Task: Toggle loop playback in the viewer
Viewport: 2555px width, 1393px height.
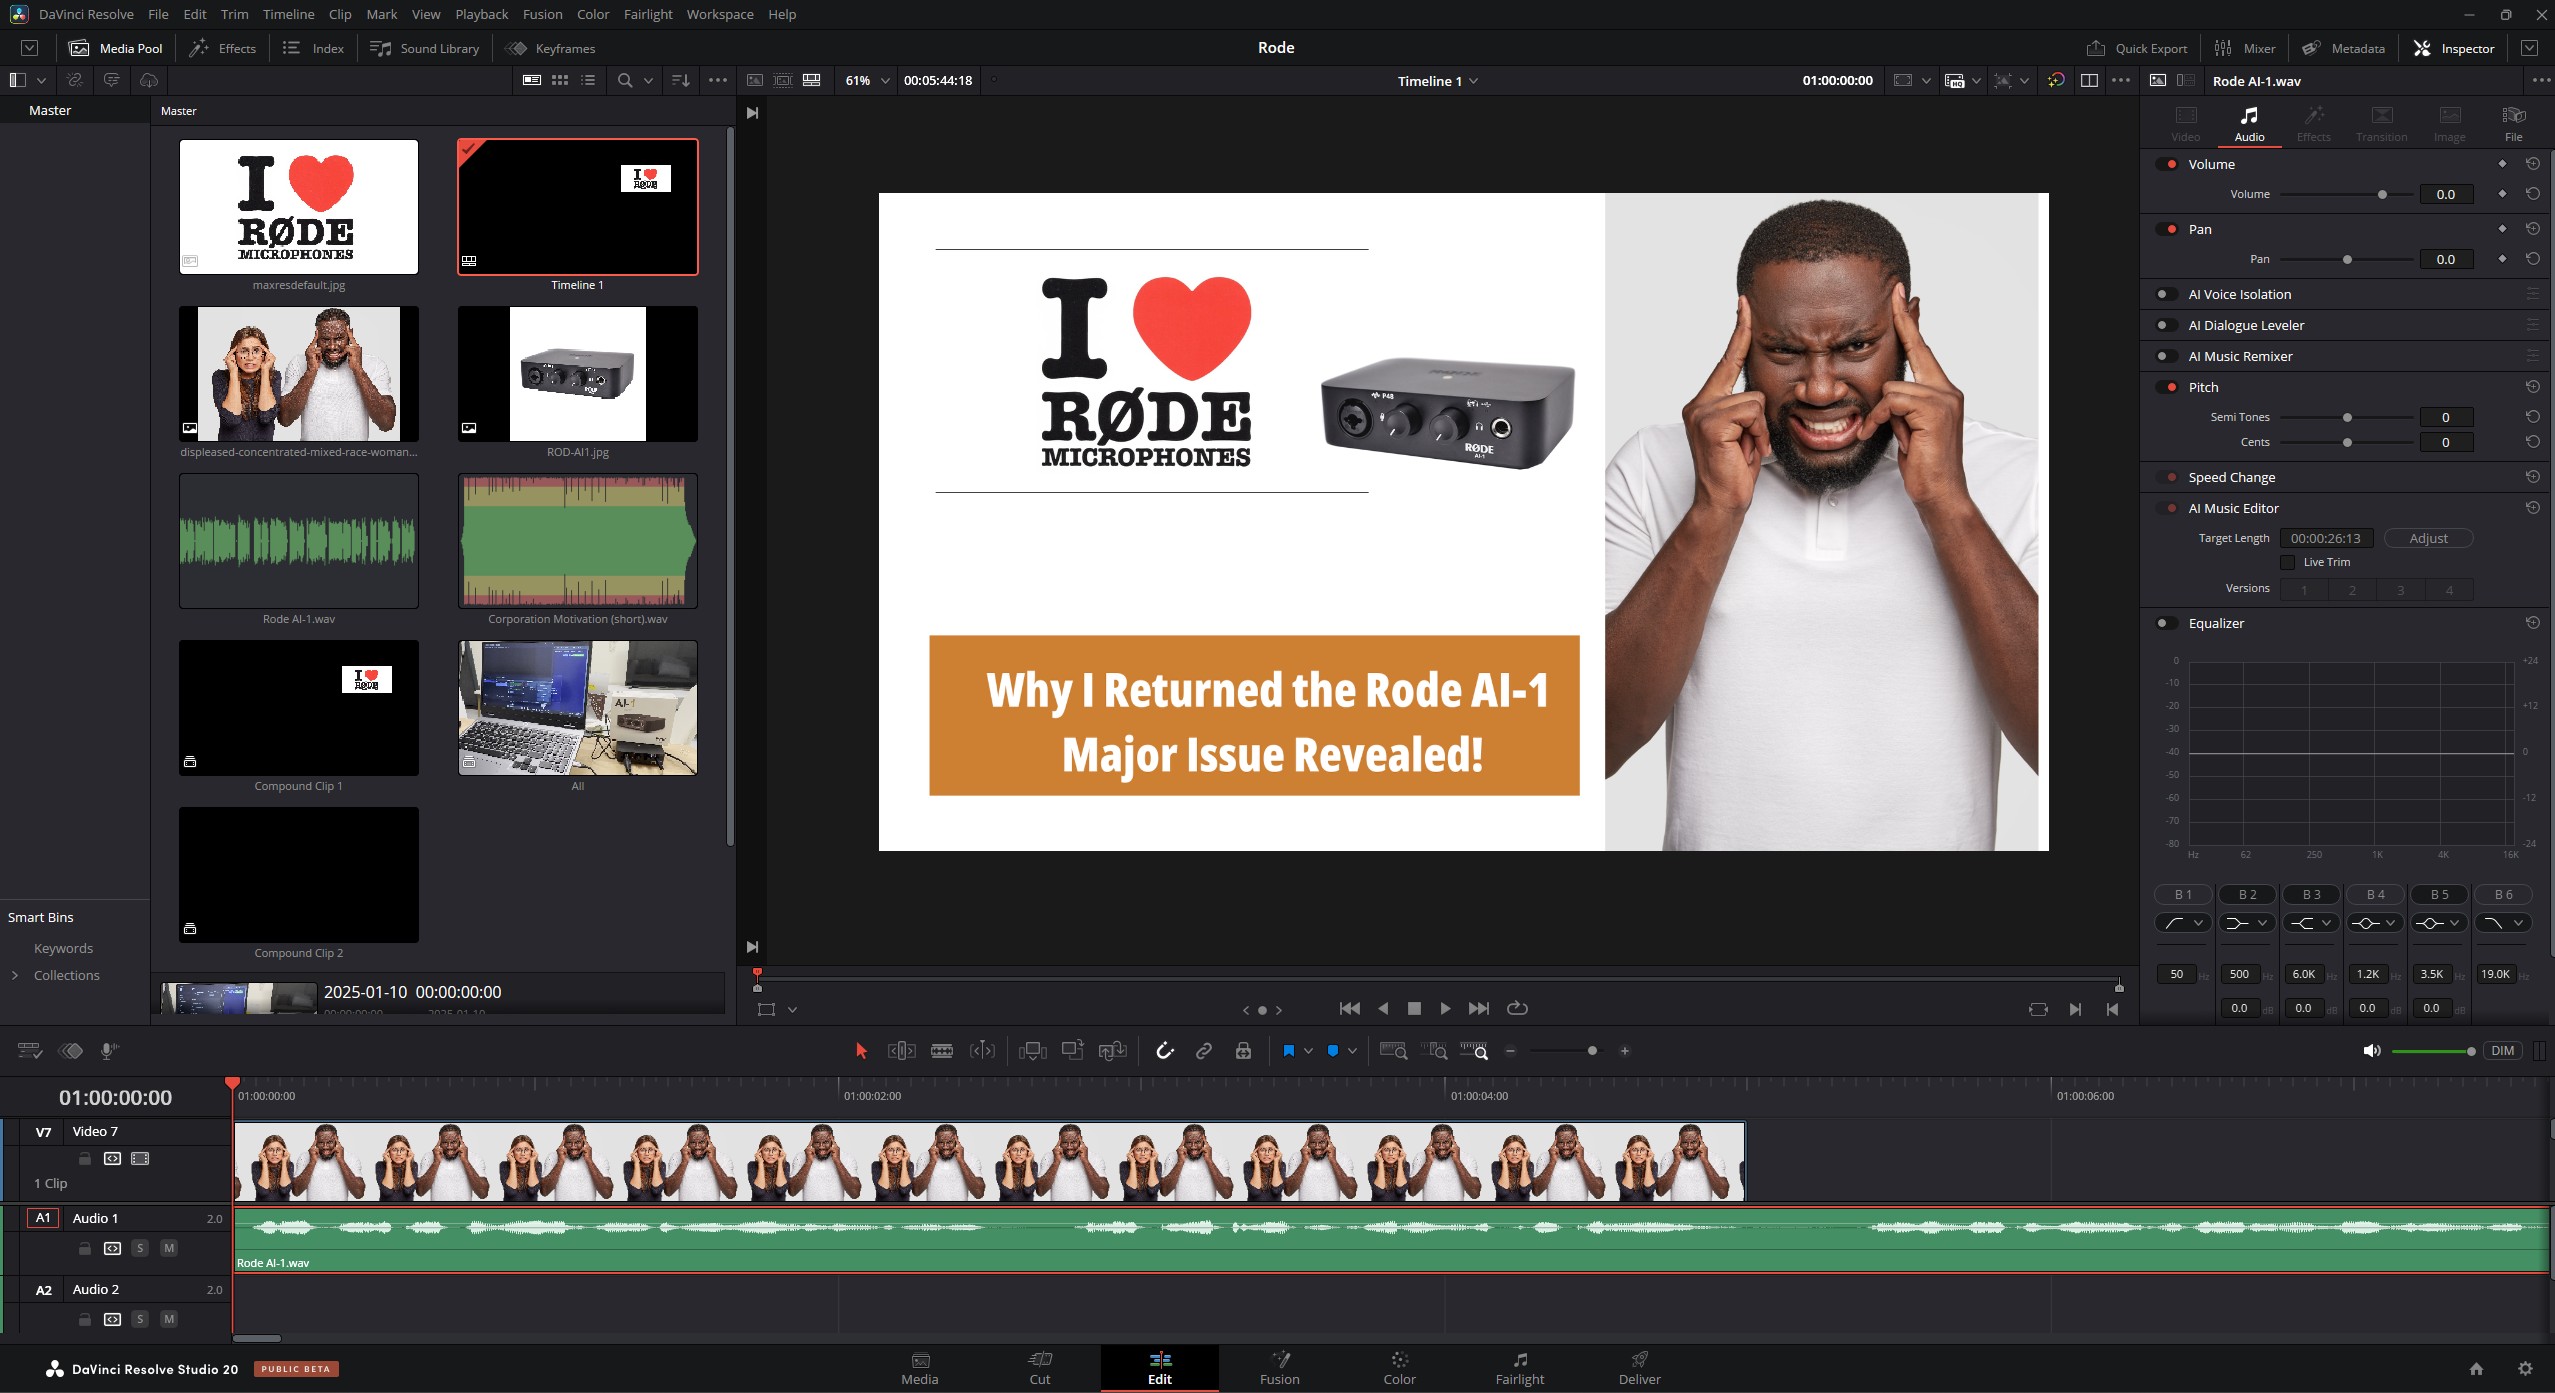Action: click(x=1517, y=1008)
